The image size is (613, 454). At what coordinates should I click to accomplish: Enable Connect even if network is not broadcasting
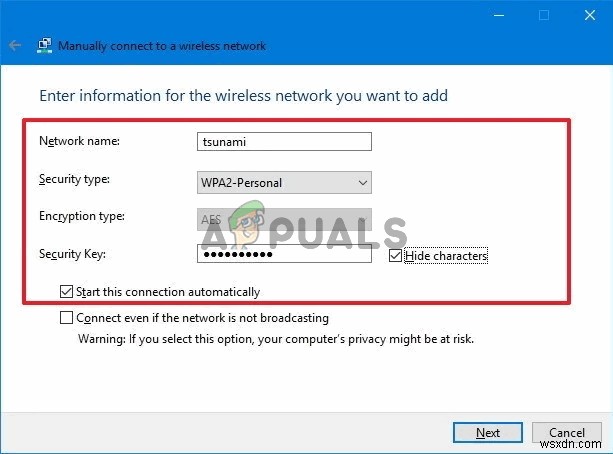click(x=67, y=318)
